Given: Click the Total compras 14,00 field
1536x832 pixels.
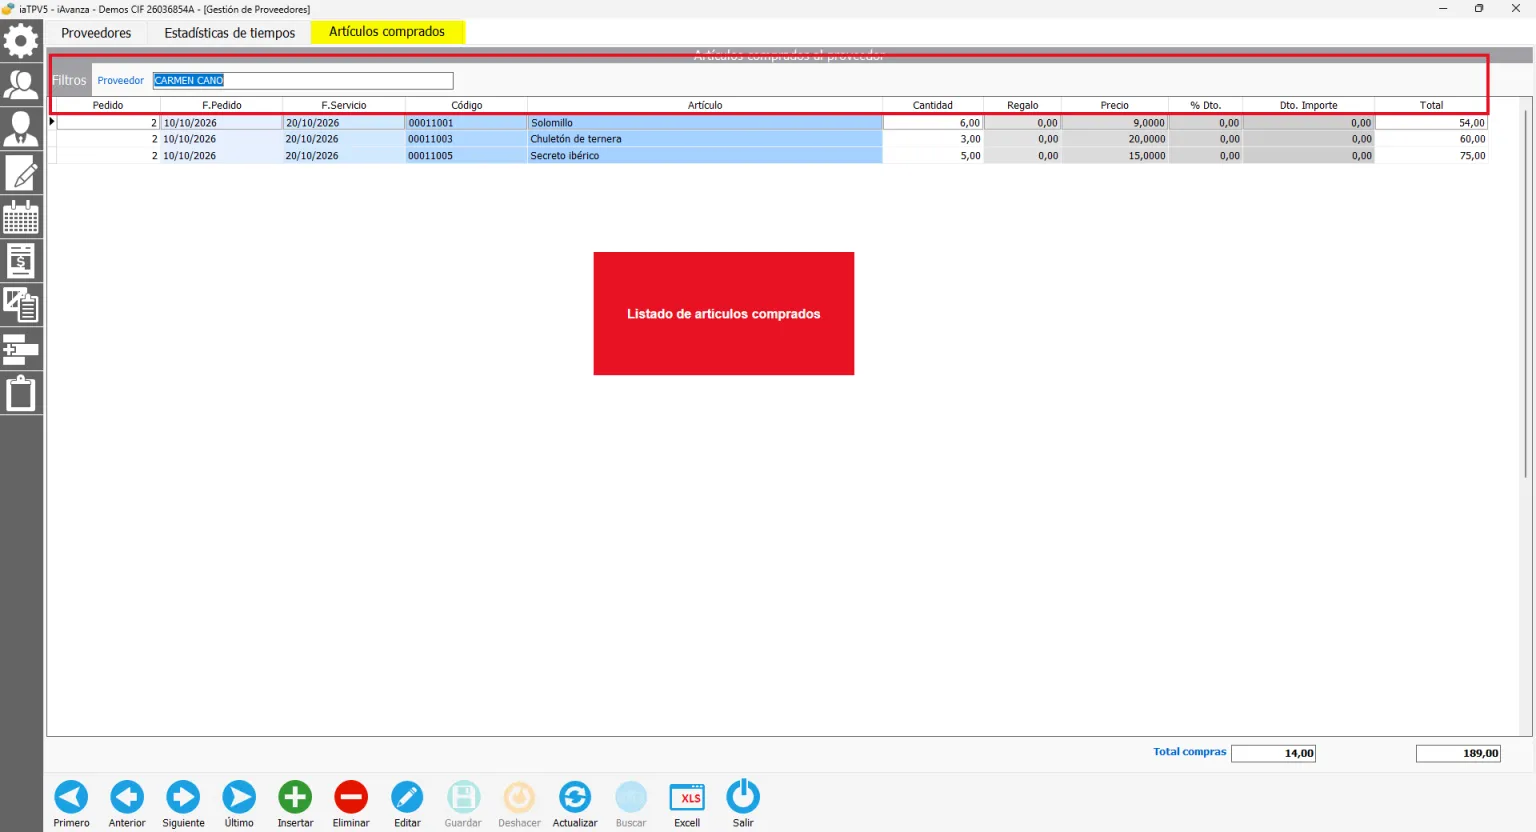Looking at the screenshot, I should (x=1273, y=754).
